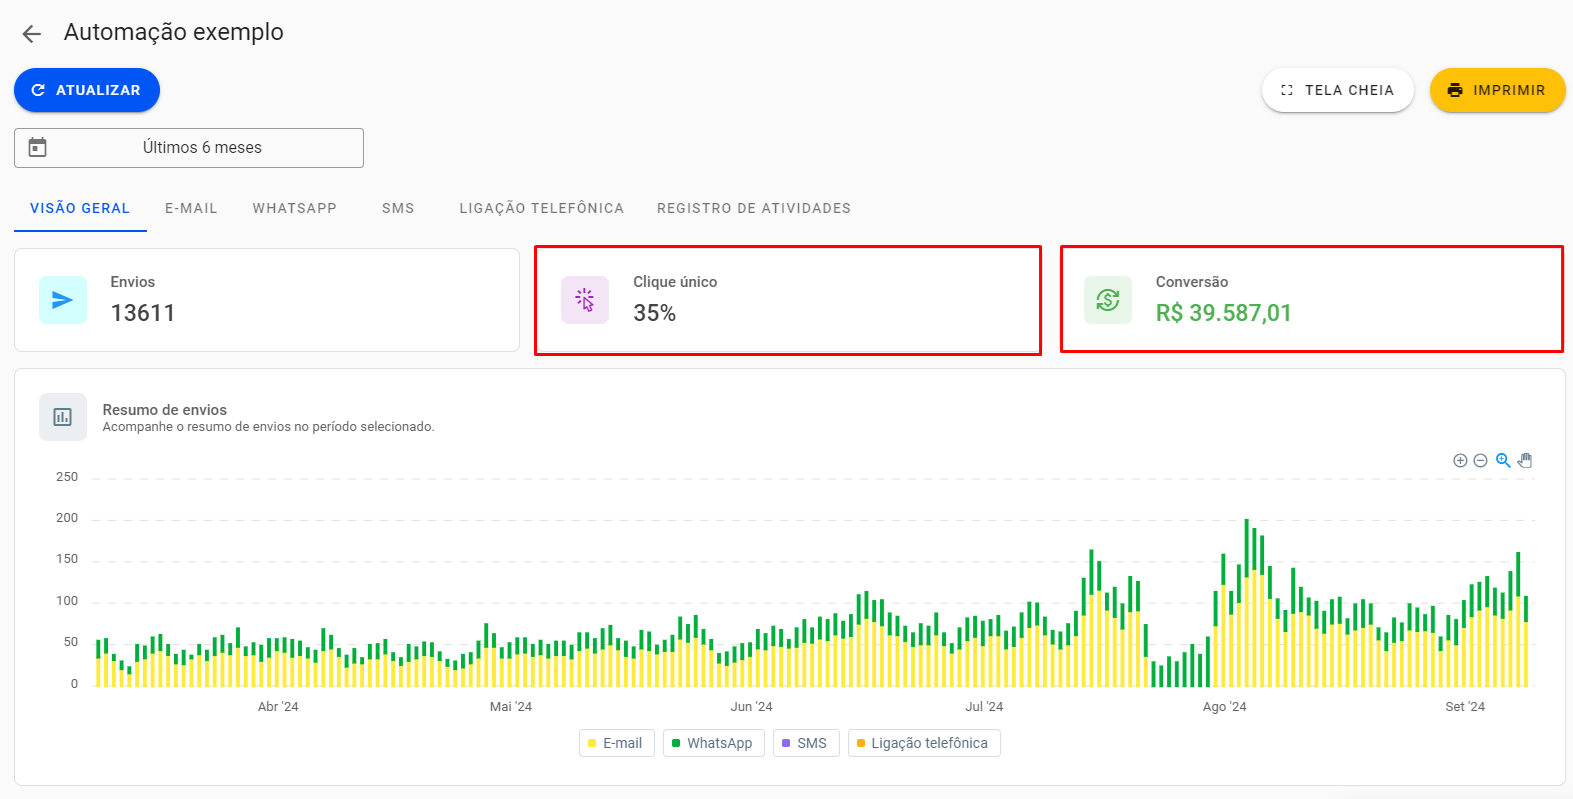Switch to the WHATSAPP tab
The width and height of the screenshot is (1573, 799).
[x=294, y=208]
